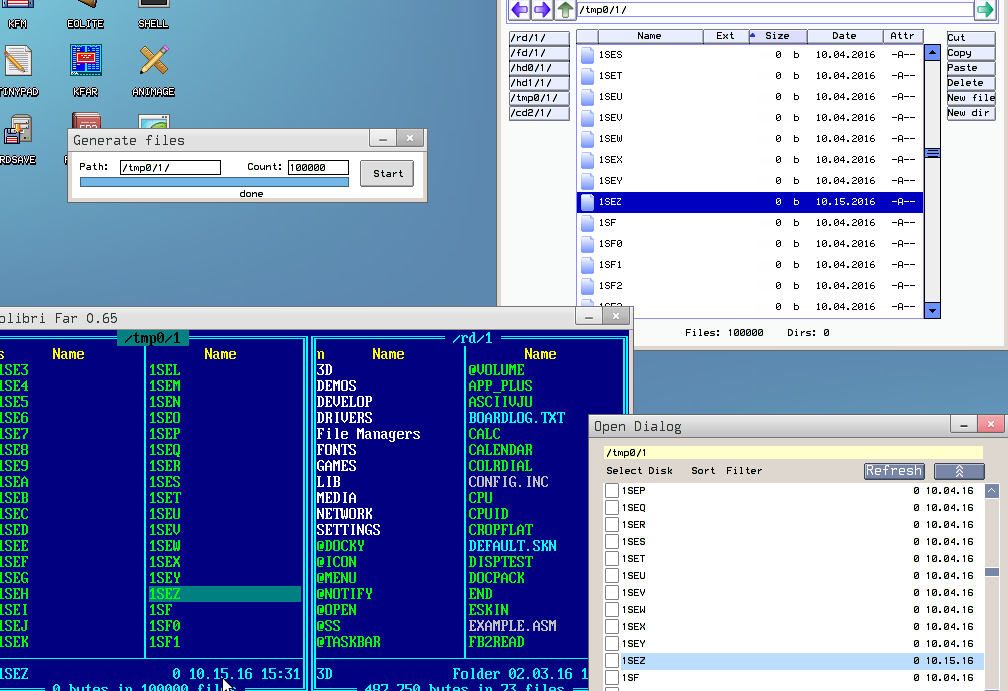Image resolution: width=1008 pixels, height=691 pixels.
Task: Click the file icon next to 1SEX
Action: (588, 160)
